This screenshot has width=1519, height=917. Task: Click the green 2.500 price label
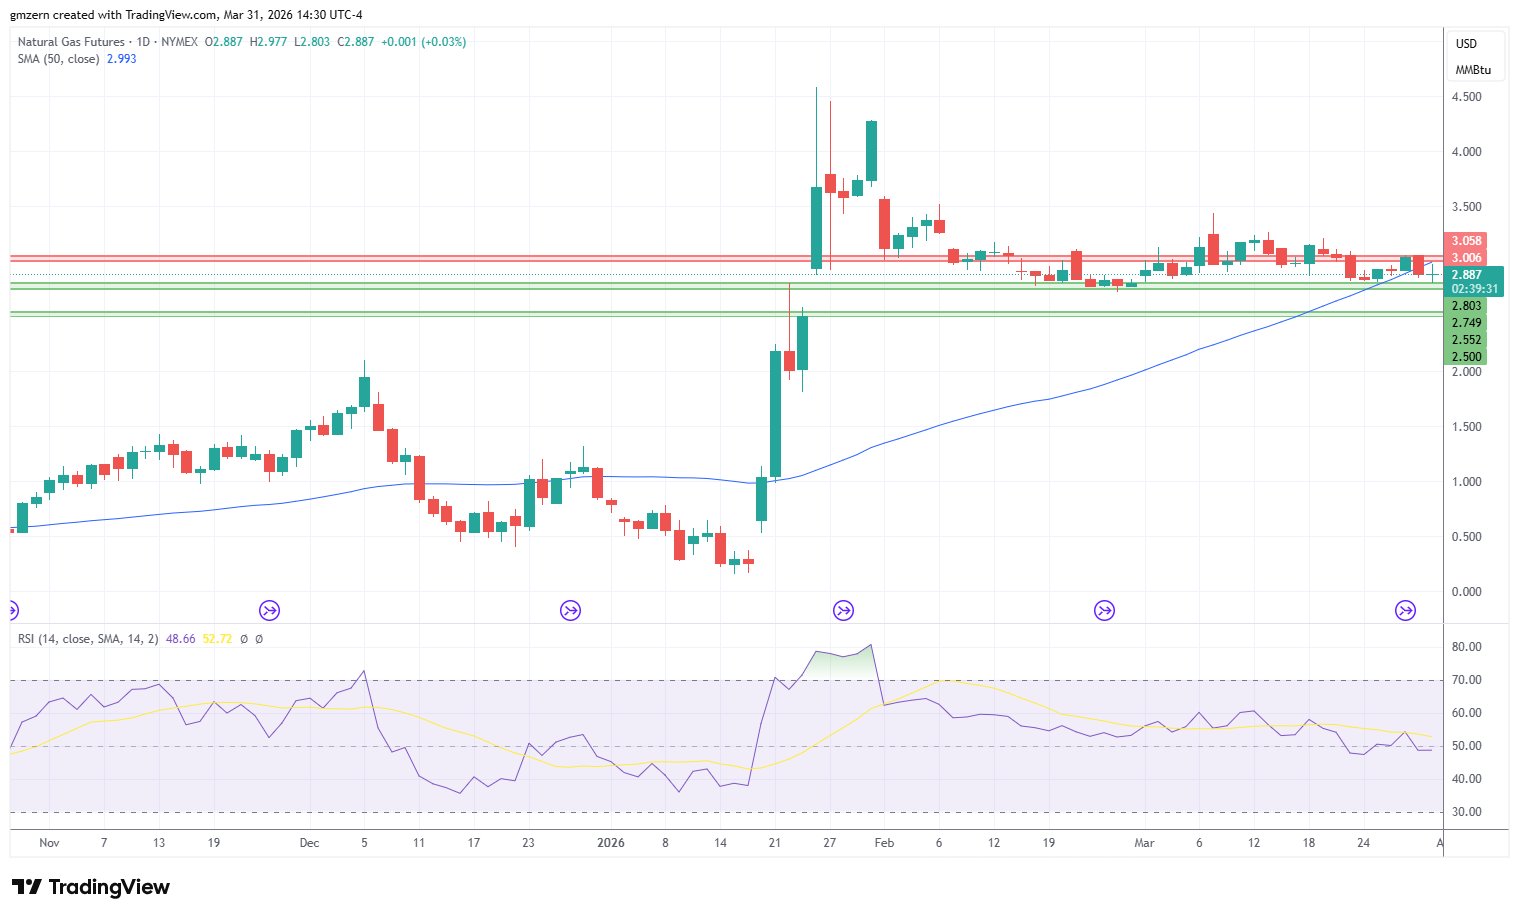pyautogui.click(x=1466, y=357)
